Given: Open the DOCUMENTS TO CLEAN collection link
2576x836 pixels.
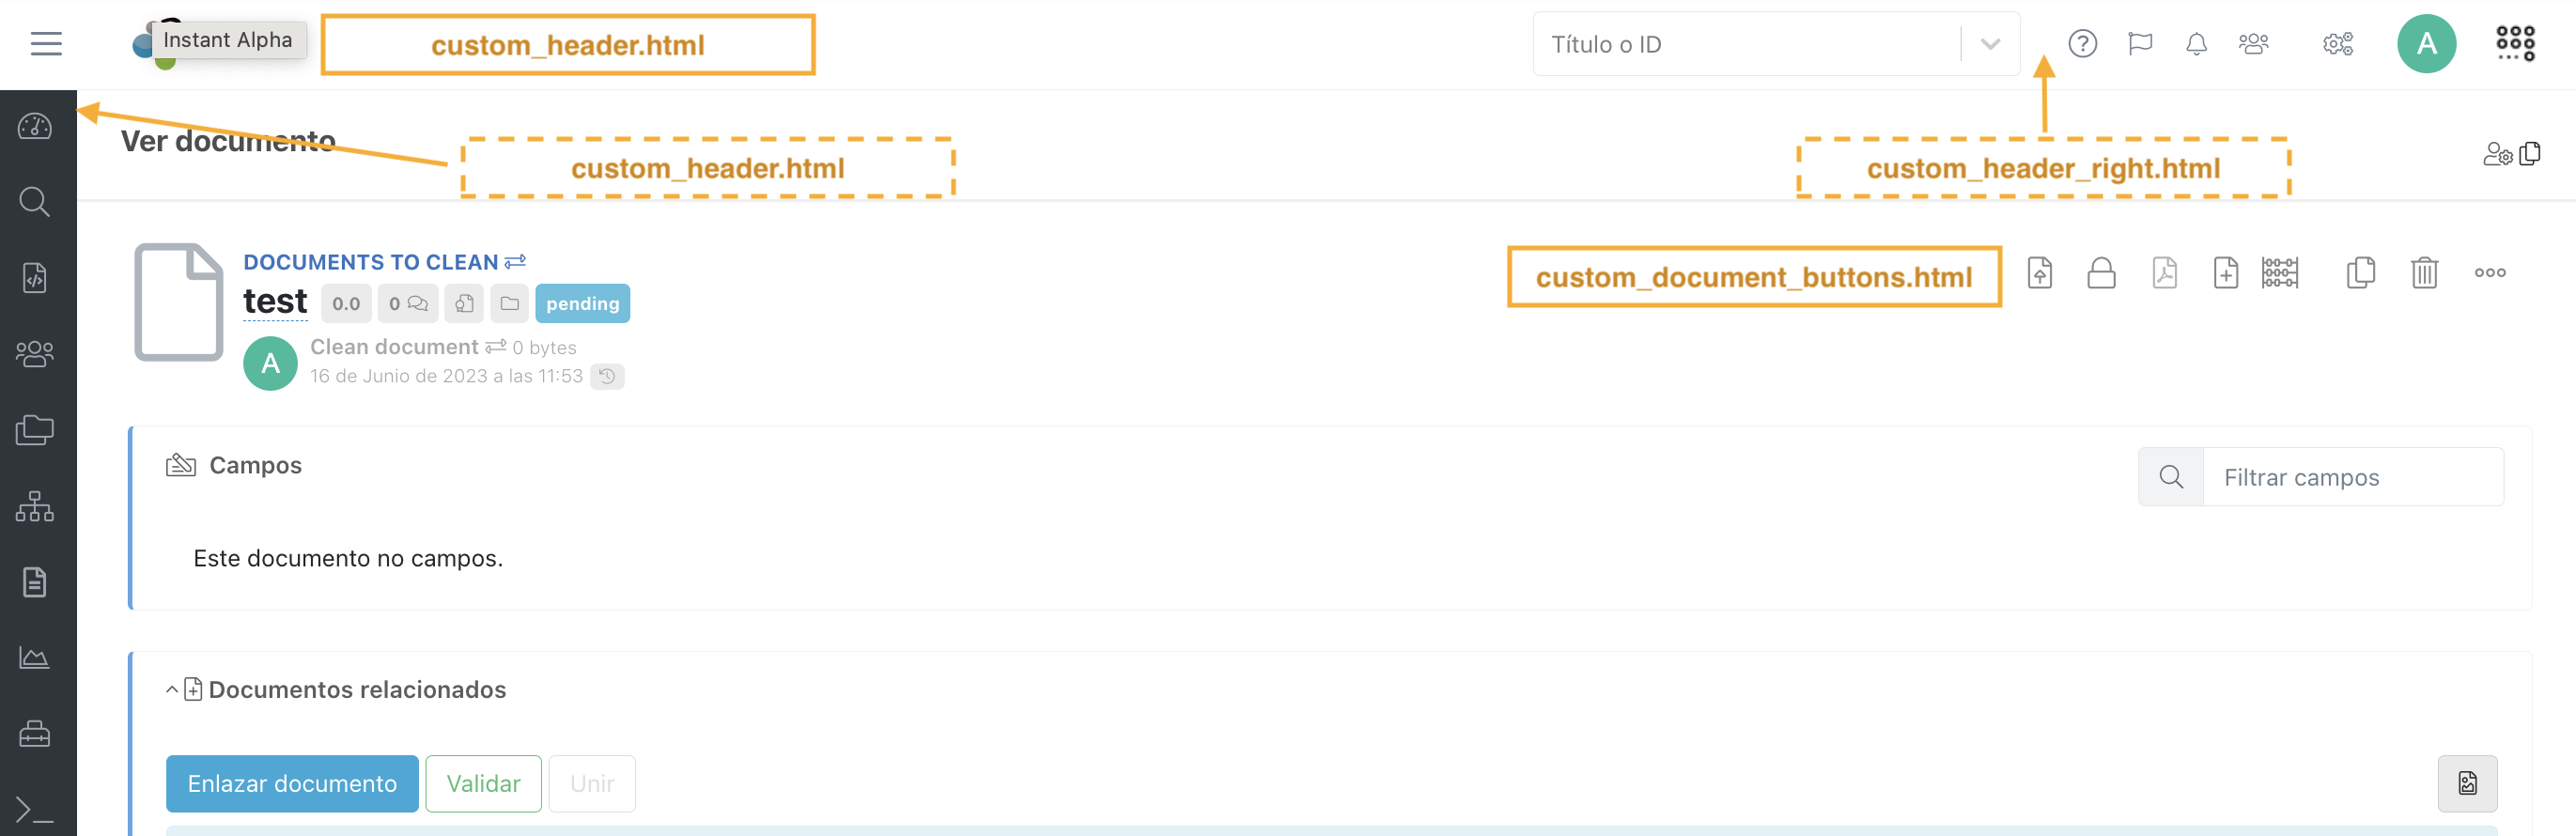Looking at the screenshot, I should tap(371, 262).
